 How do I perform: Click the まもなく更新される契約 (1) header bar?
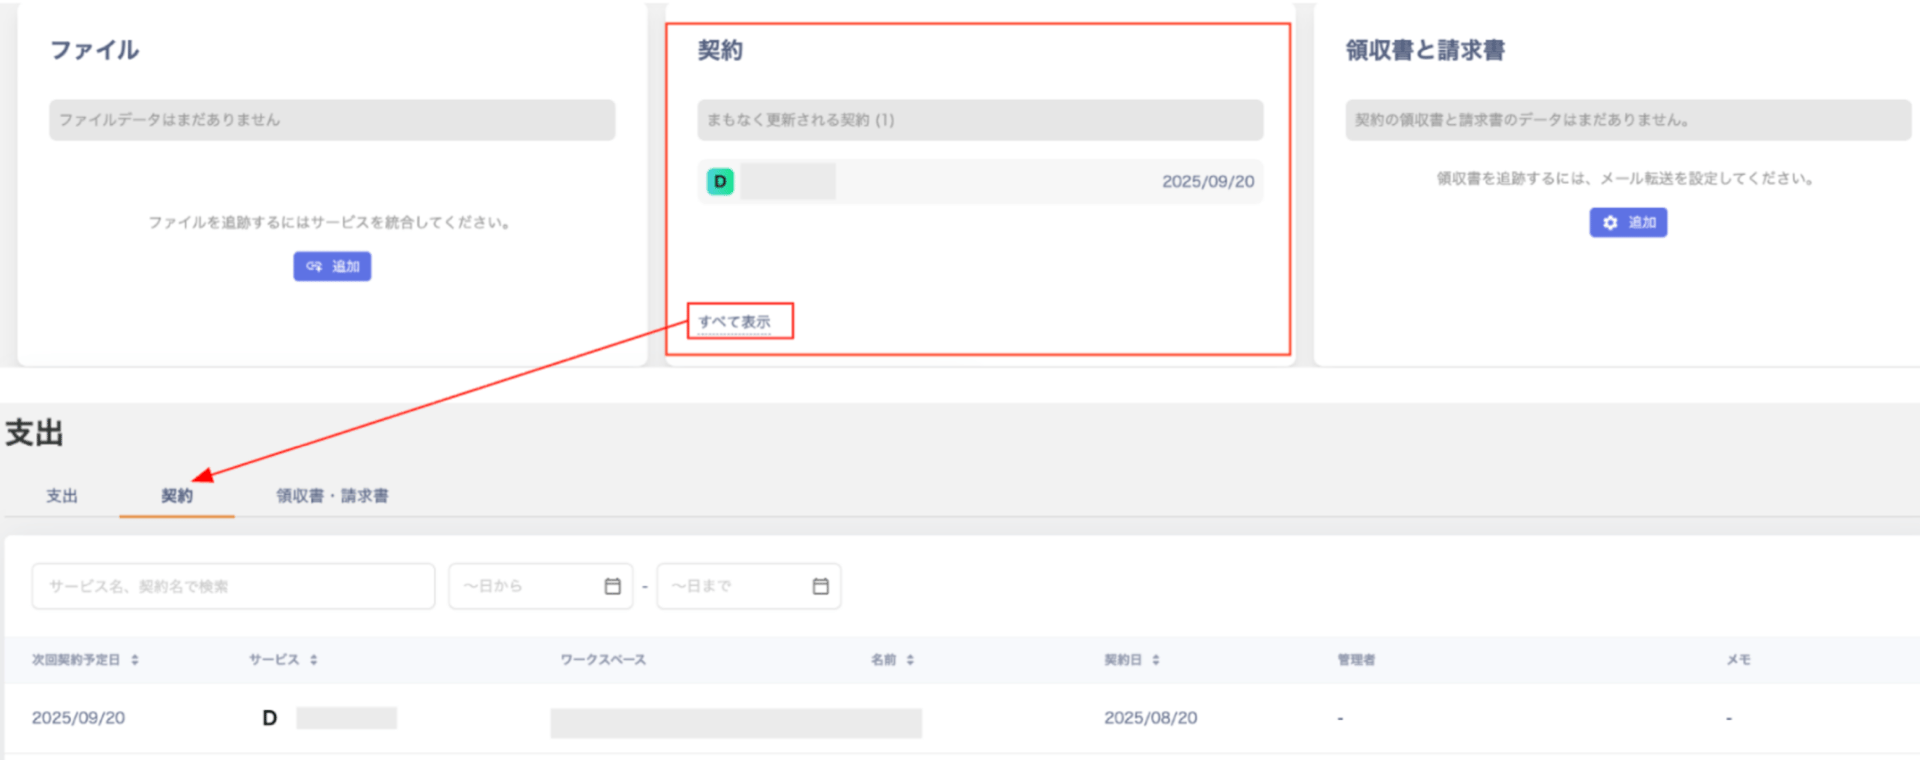(x=980, y=120)
